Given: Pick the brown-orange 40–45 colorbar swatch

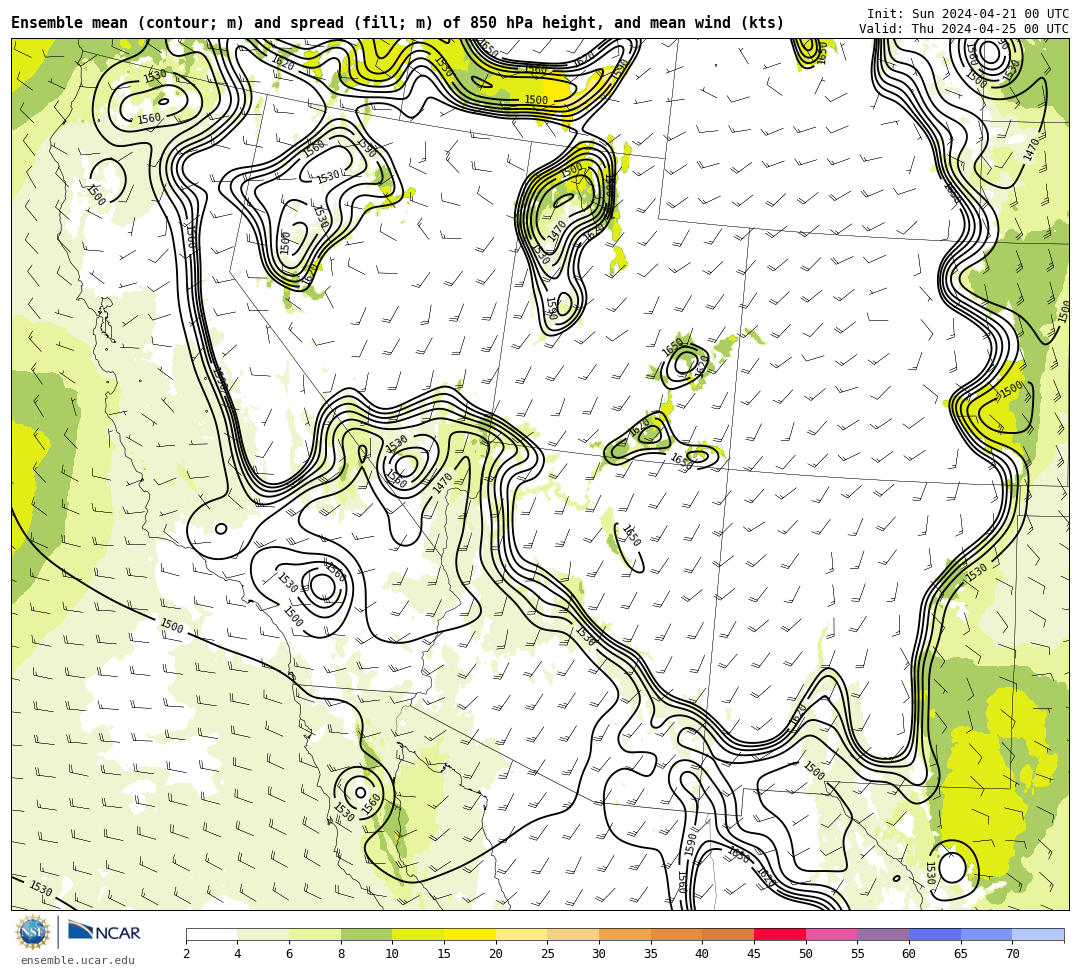Looking at the screenshot, I should click(728, 934).
